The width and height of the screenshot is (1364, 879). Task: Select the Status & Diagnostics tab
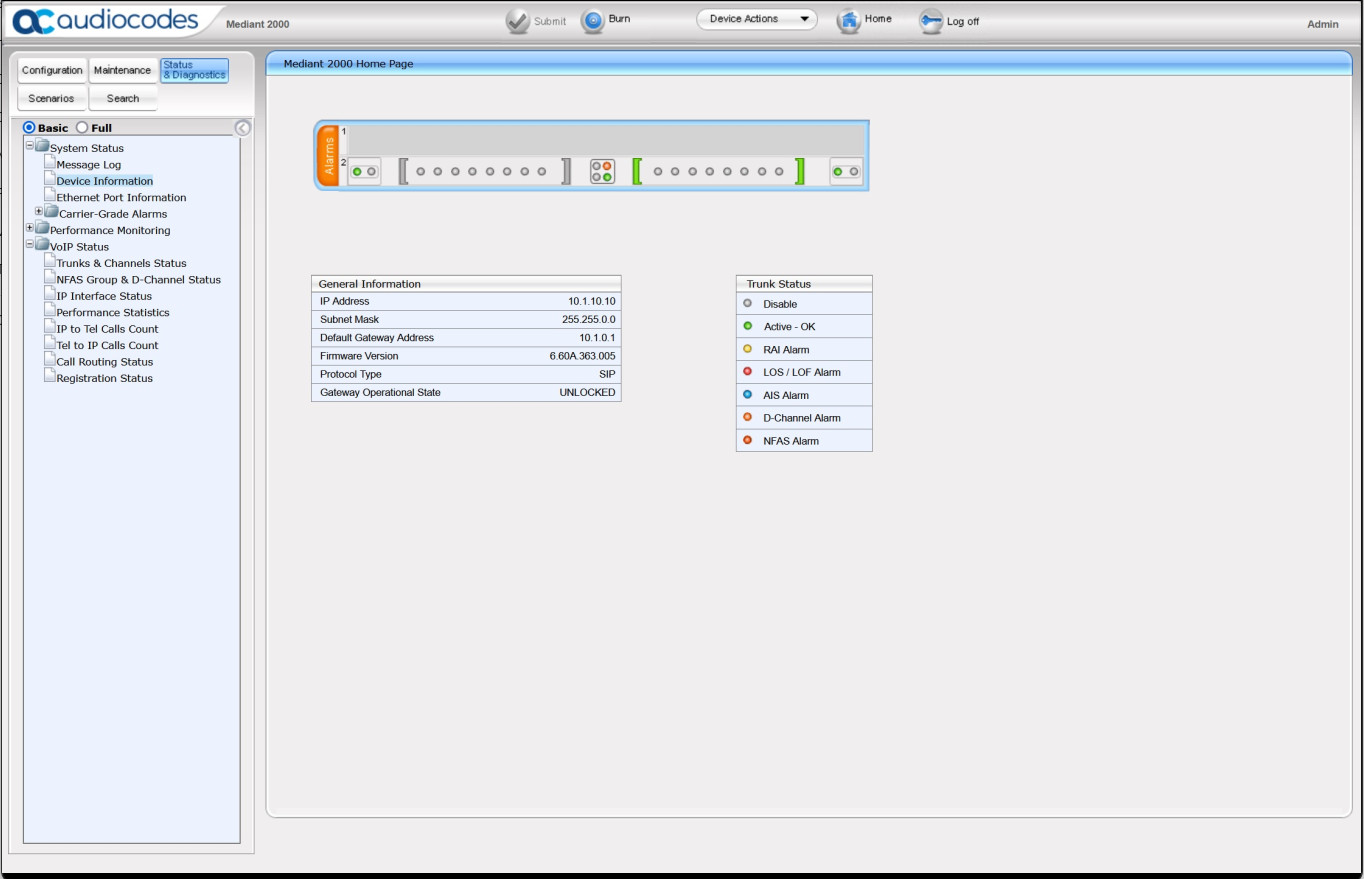coord(194,70)
